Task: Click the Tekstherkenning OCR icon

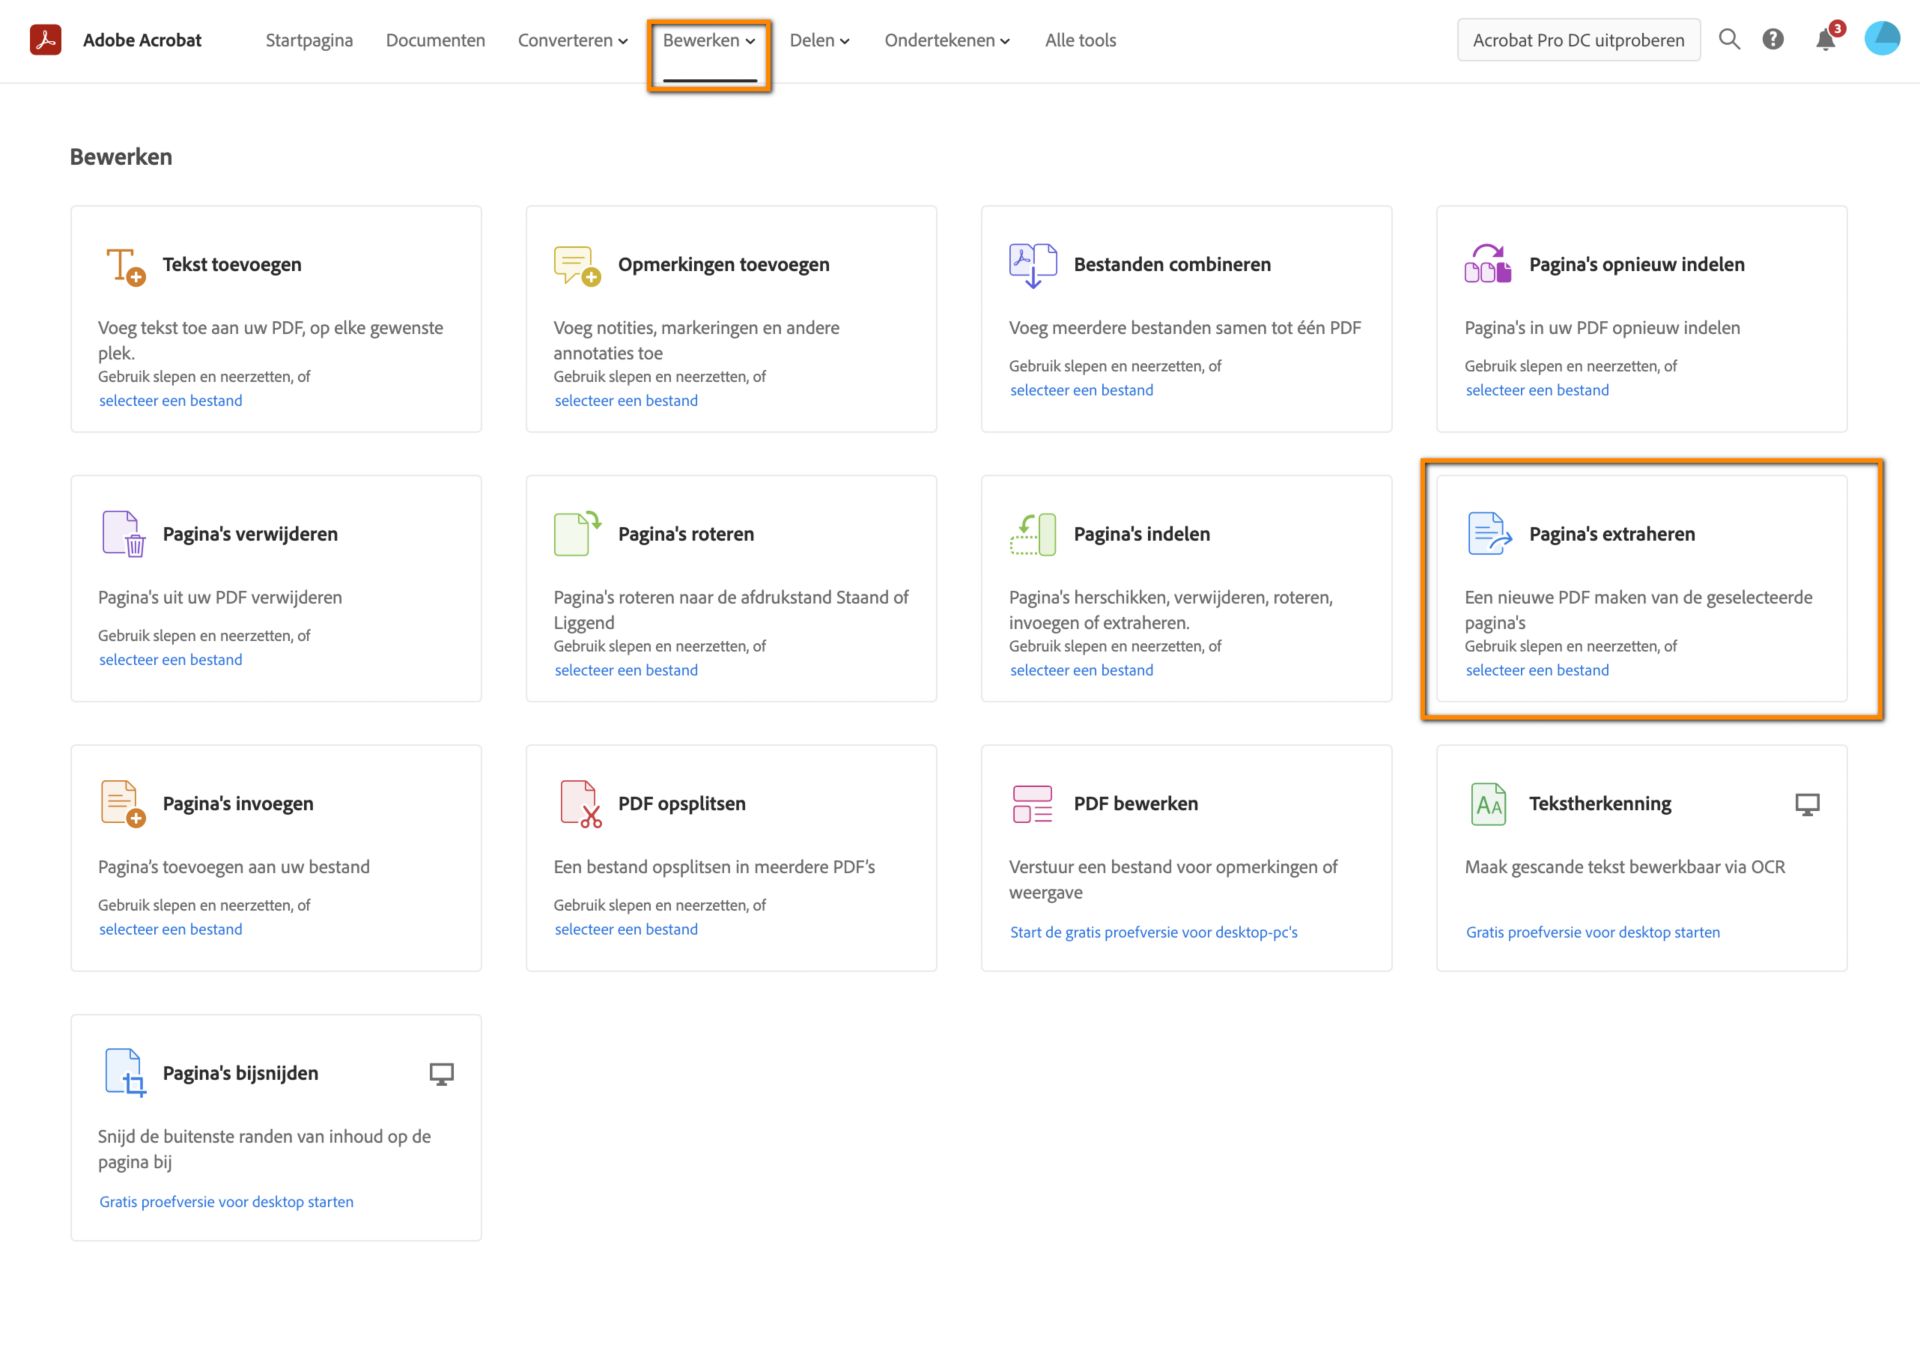Action: coord(1488,804)
